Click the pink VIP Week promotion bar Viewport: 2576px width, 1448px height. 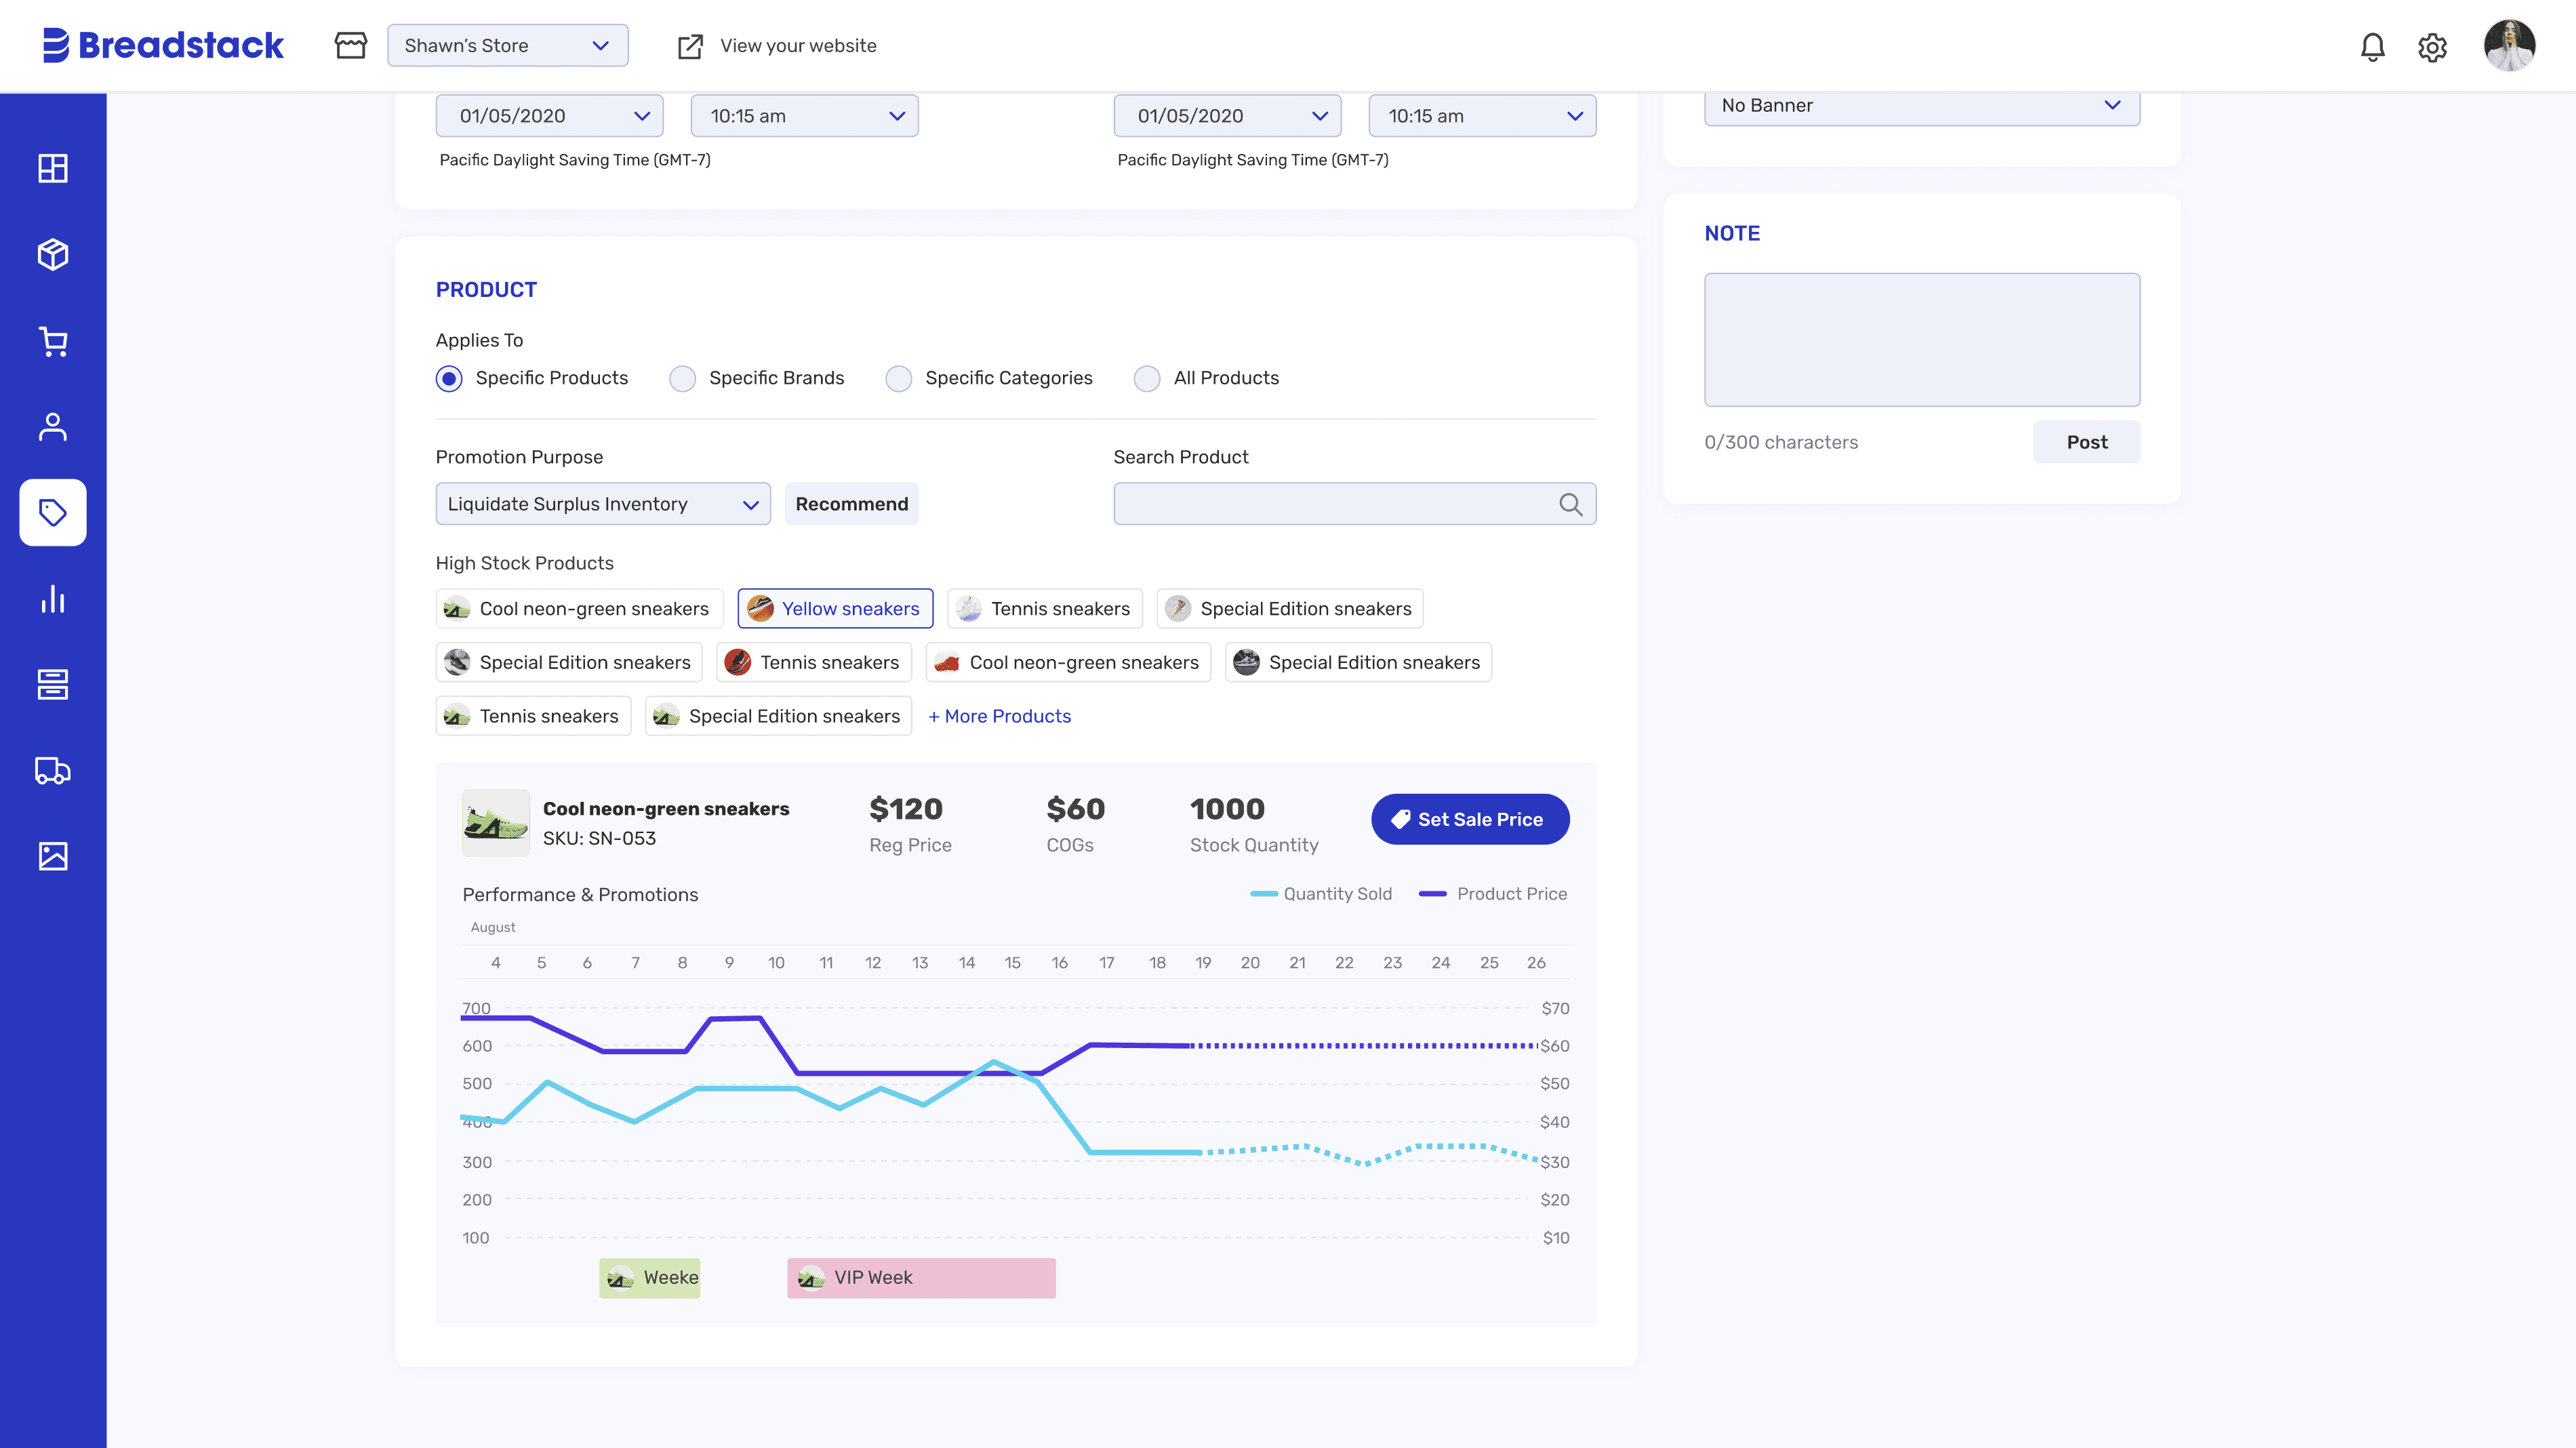click(920, 1277)
